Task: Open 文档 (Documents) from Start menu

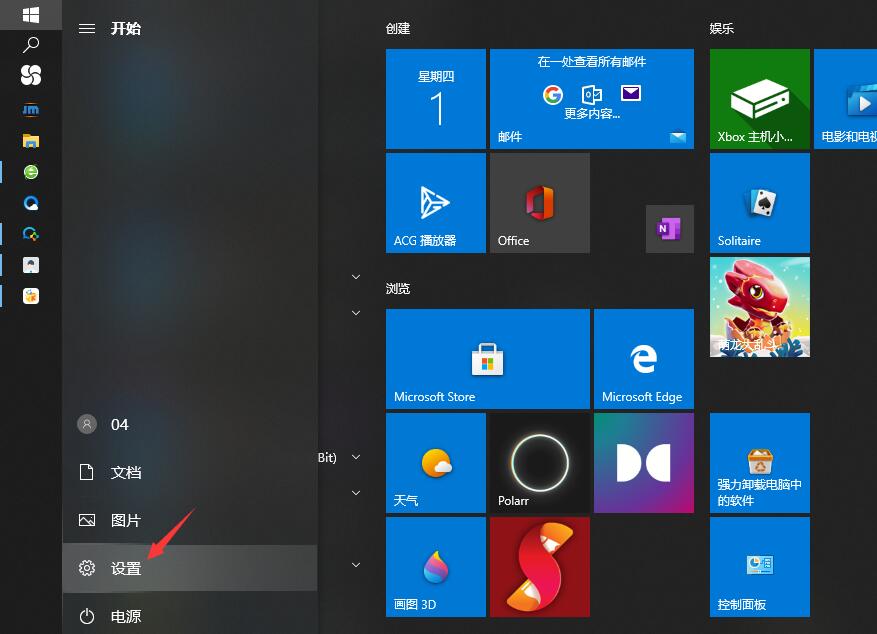Action: click(x=190, y=472)
